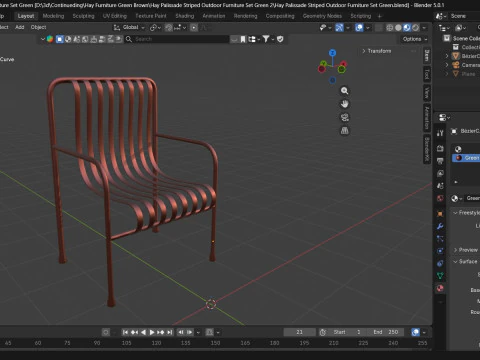Image resolution: width=480 pixels, height=360 pixels.
Task: Open the Scene properties tab icon
Action: (440, 186)
